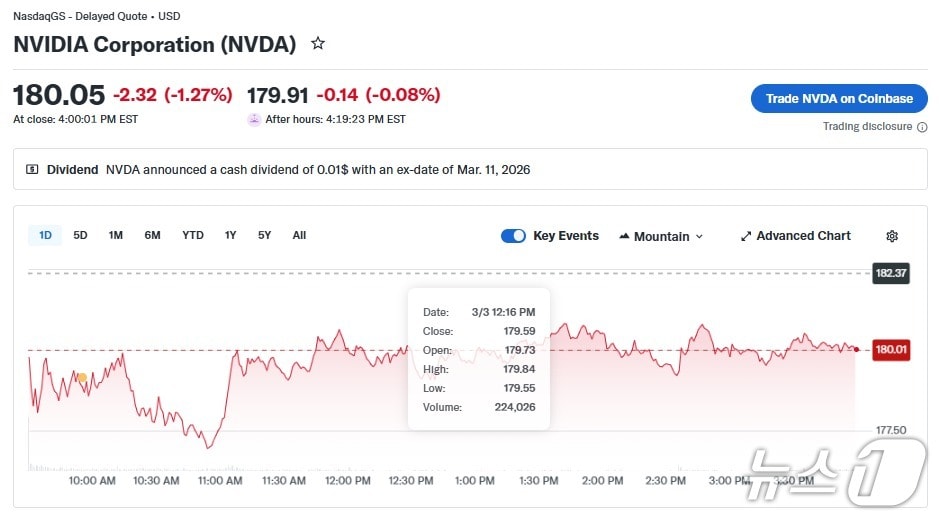Image resolution: width=940 pixels, height=520 pixels.
Task: Toggle the Key Events switch
Action: point(513,236)
